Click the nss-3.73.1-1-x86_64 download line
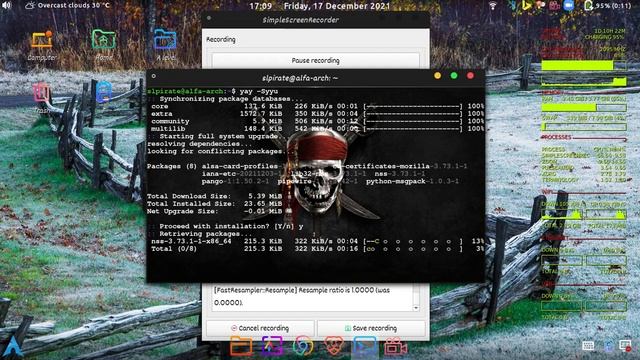Viewport: 640px width, 360px height. [x=315, y=241]
